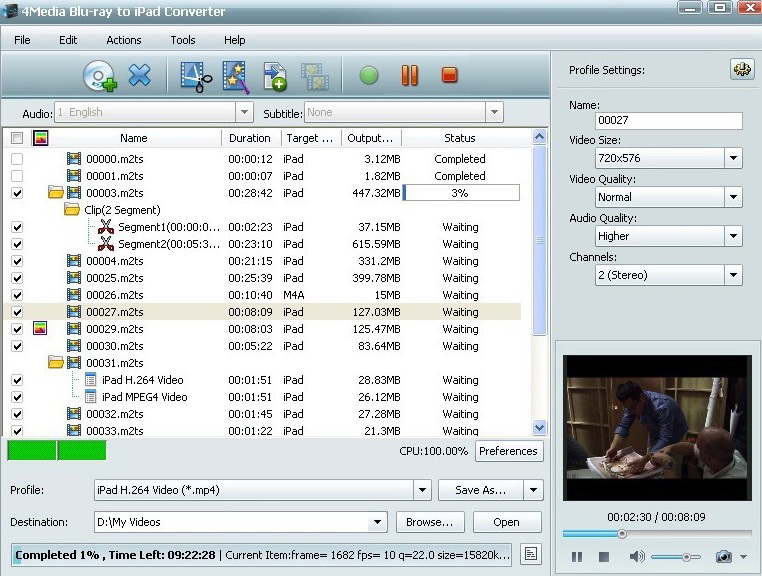This screenshot has width=762, height=576.
Task: Open the Audio Quality Higher dropdown
Action: 733,237
